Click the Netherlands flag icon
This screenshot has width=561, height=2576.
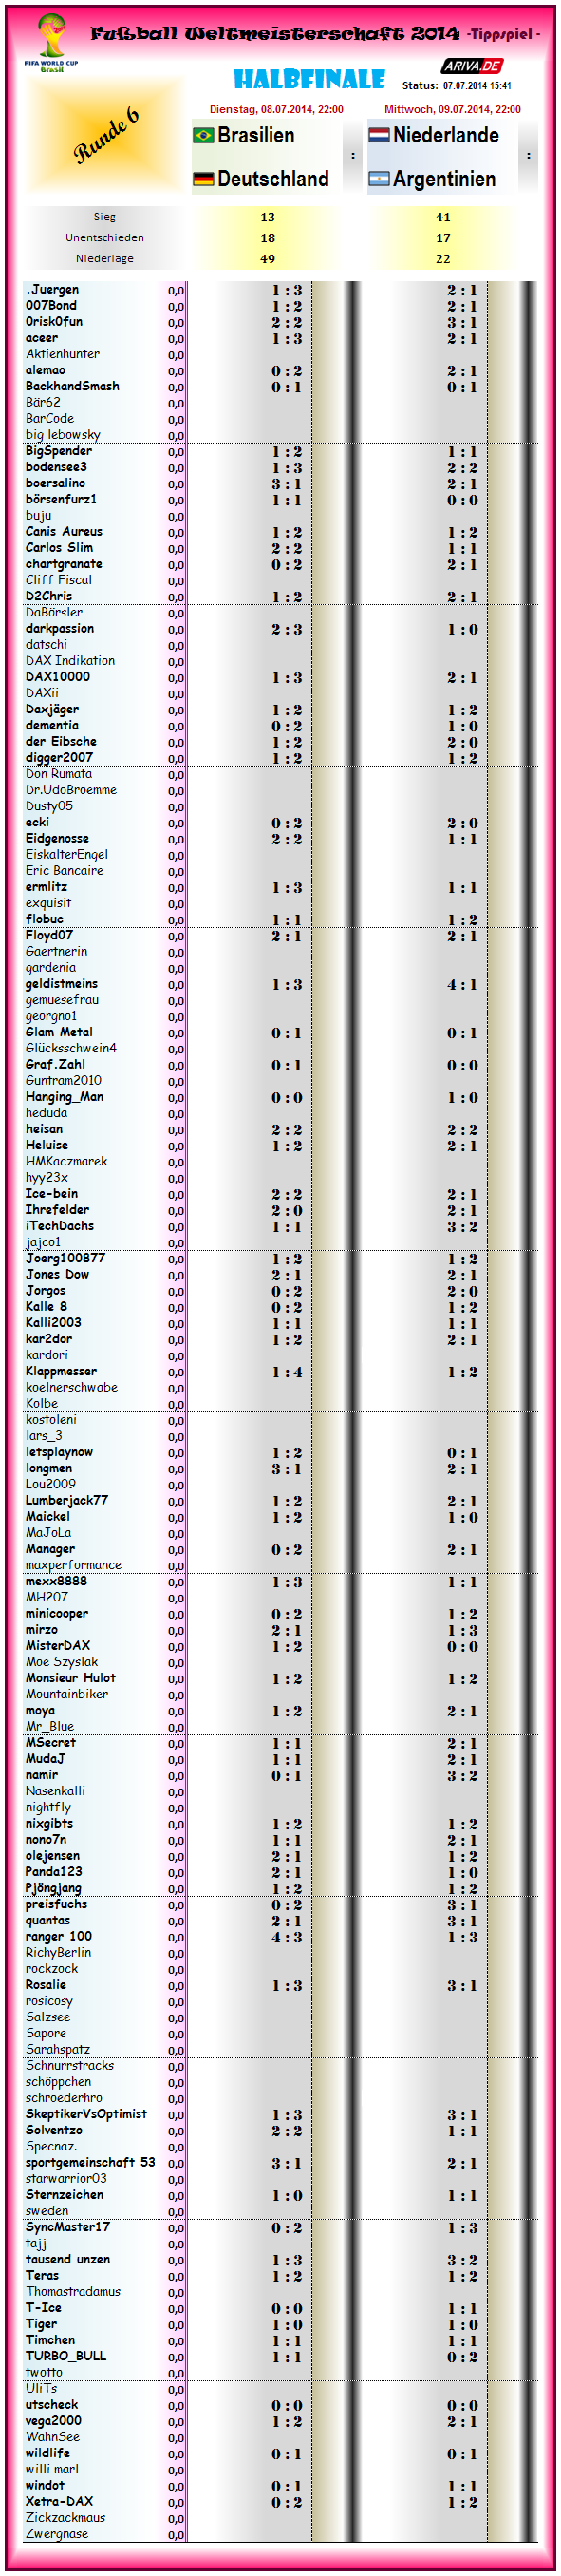(379, 135)
